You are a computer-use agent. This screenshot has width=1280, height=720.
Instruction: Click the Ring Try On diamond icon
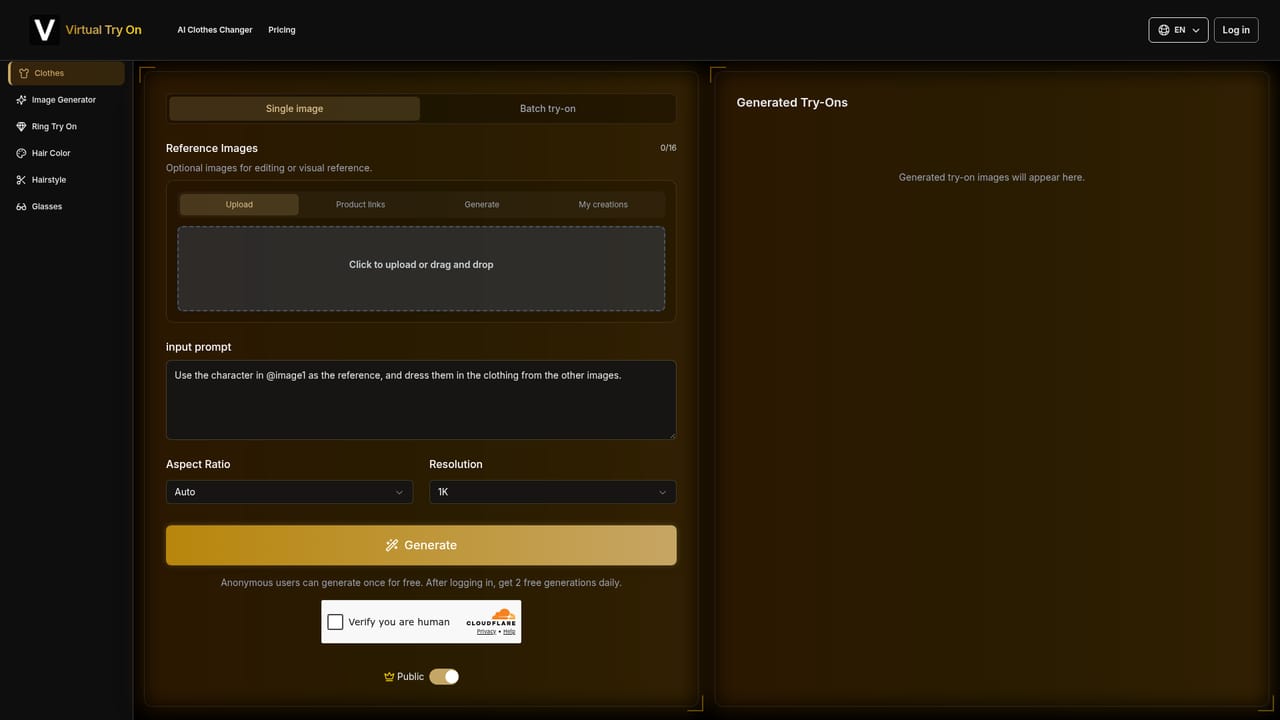point(22,127)
